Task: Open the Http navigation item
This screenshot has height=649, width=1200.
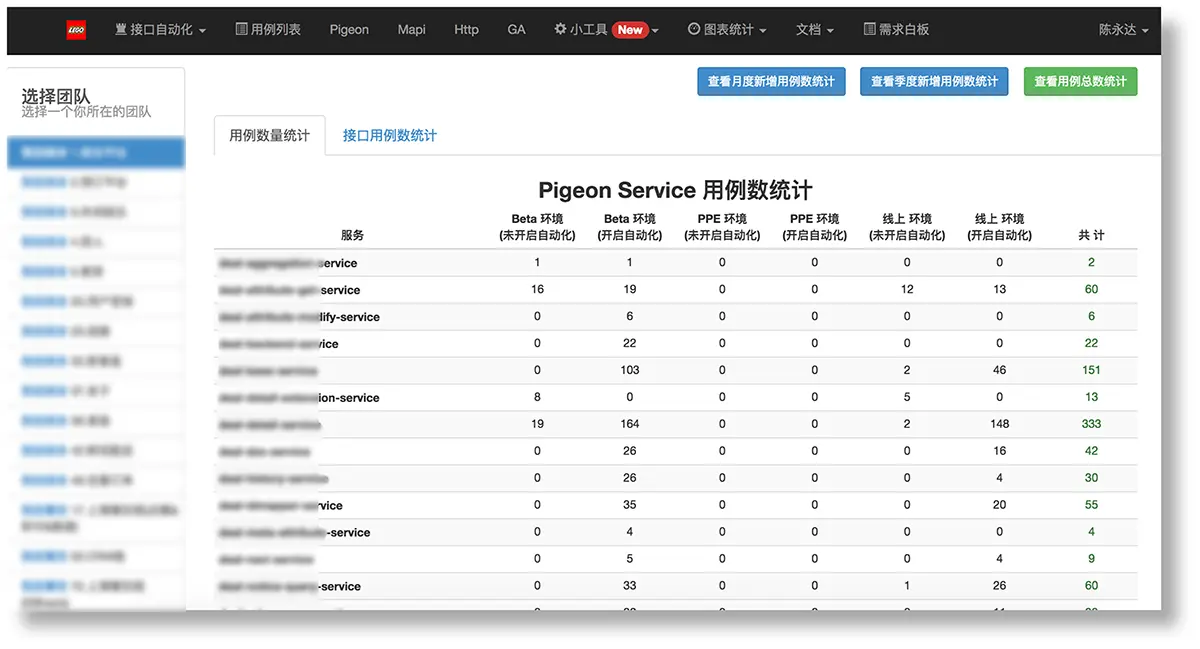Action: pyautogui.click(x=466, y=30)
